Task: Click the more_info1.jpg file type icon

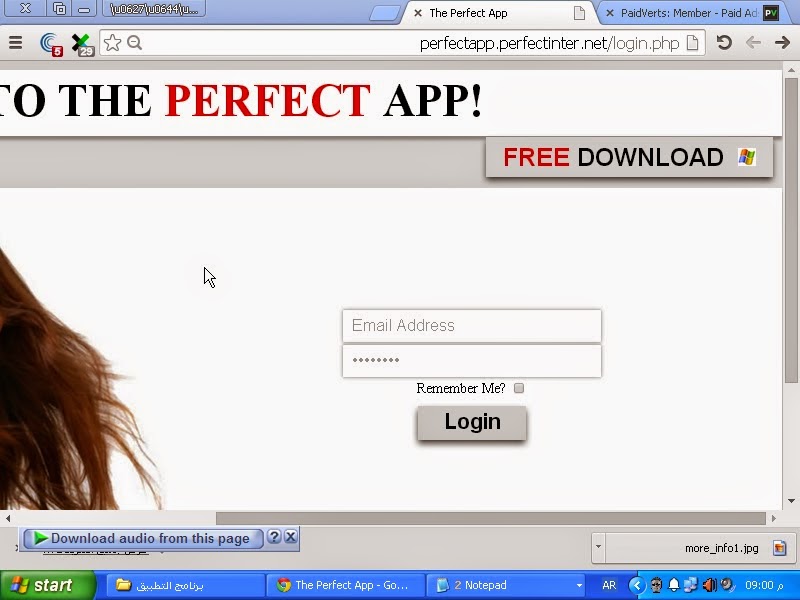Action: (779, 548)
